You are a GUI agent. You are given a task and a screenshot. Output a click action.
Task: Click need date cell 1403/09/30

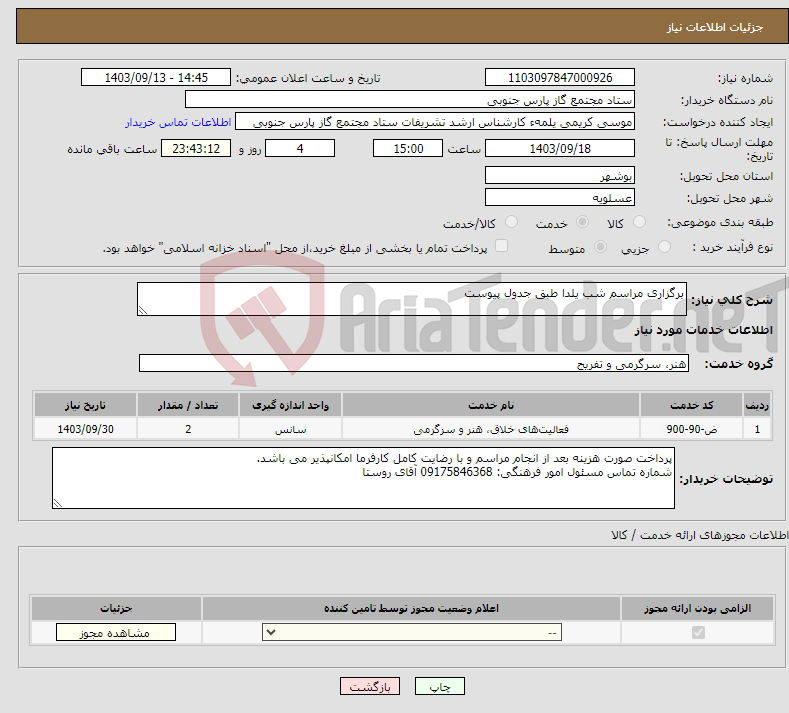[86, 429]
